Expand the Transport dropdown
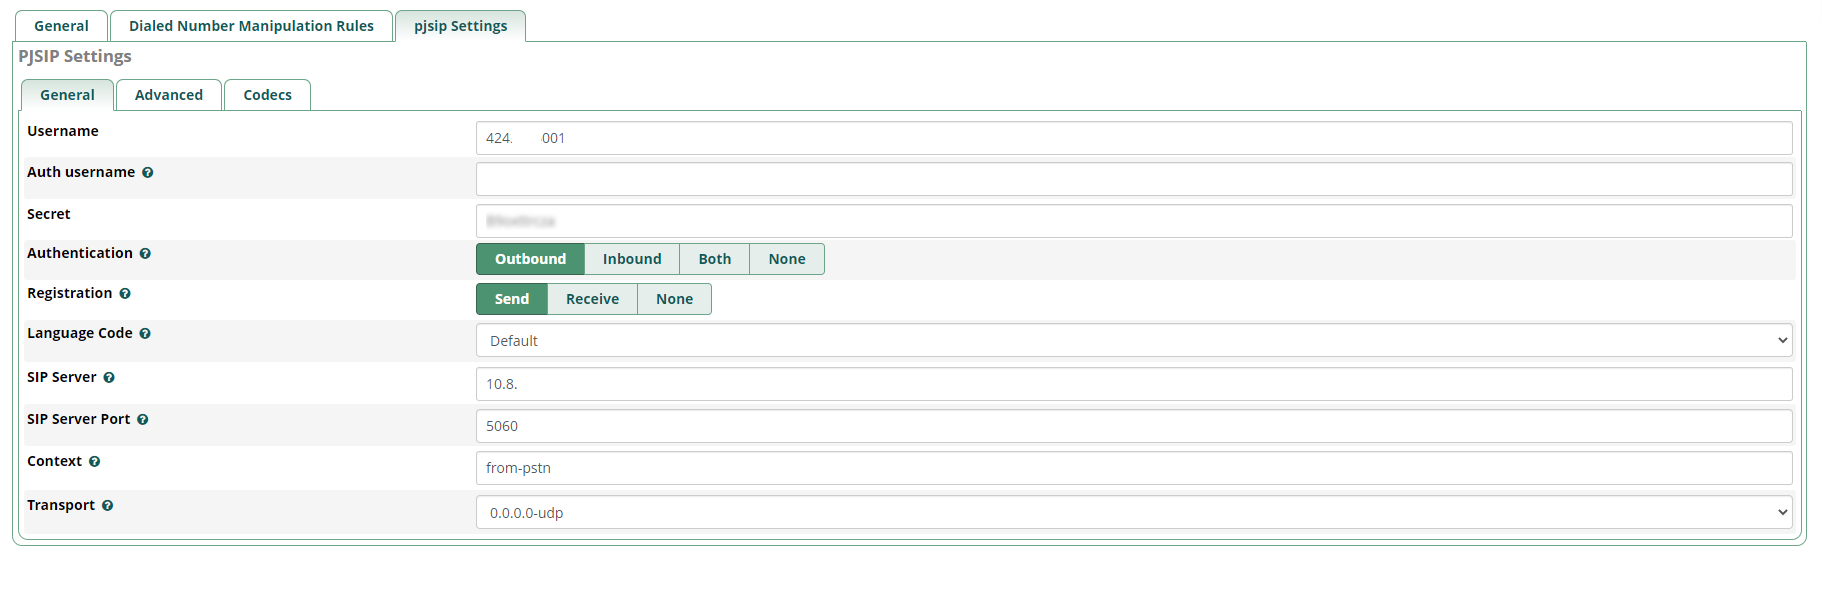This screenshot has width=1822, height=591. click(x=1133, y=513)
